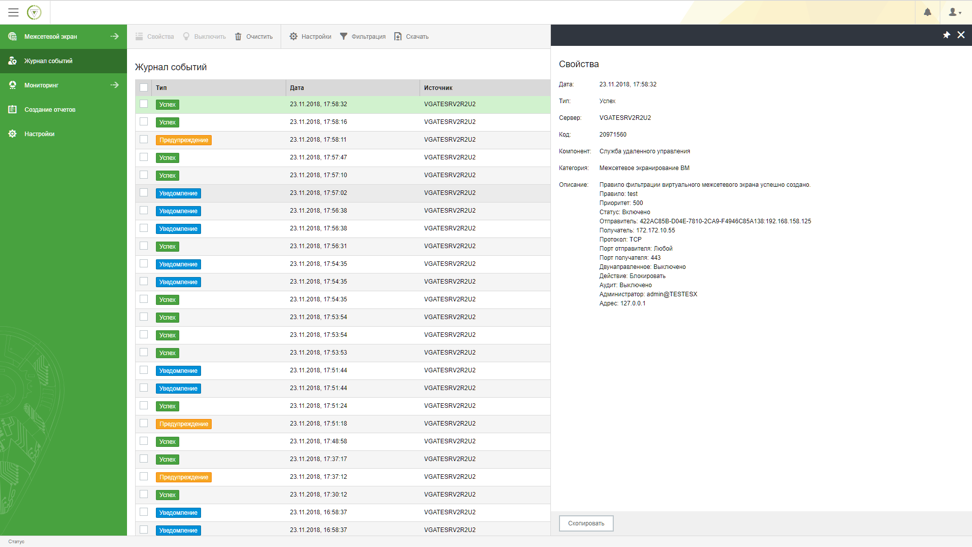Open Фильтрация funnel icon
Image resolution: width=972 pixels, height=547 pixels.
point(343,37)
